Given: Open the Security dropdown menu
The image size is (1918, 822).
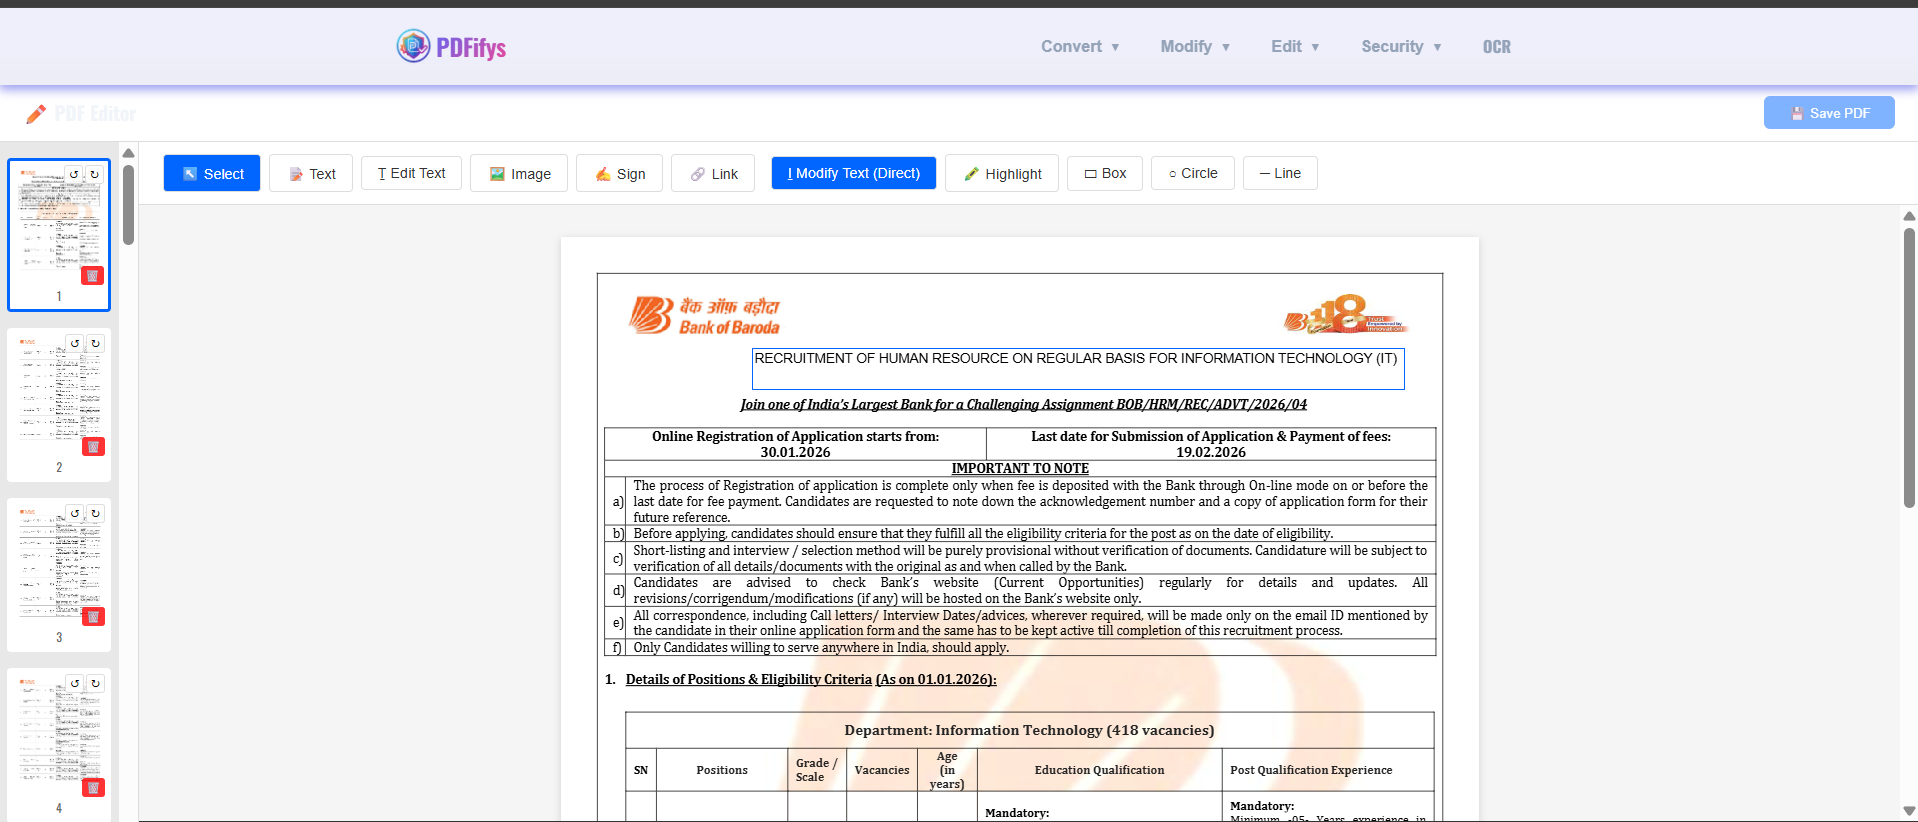Looking at the screenshot, I should tap(1401, 47).
